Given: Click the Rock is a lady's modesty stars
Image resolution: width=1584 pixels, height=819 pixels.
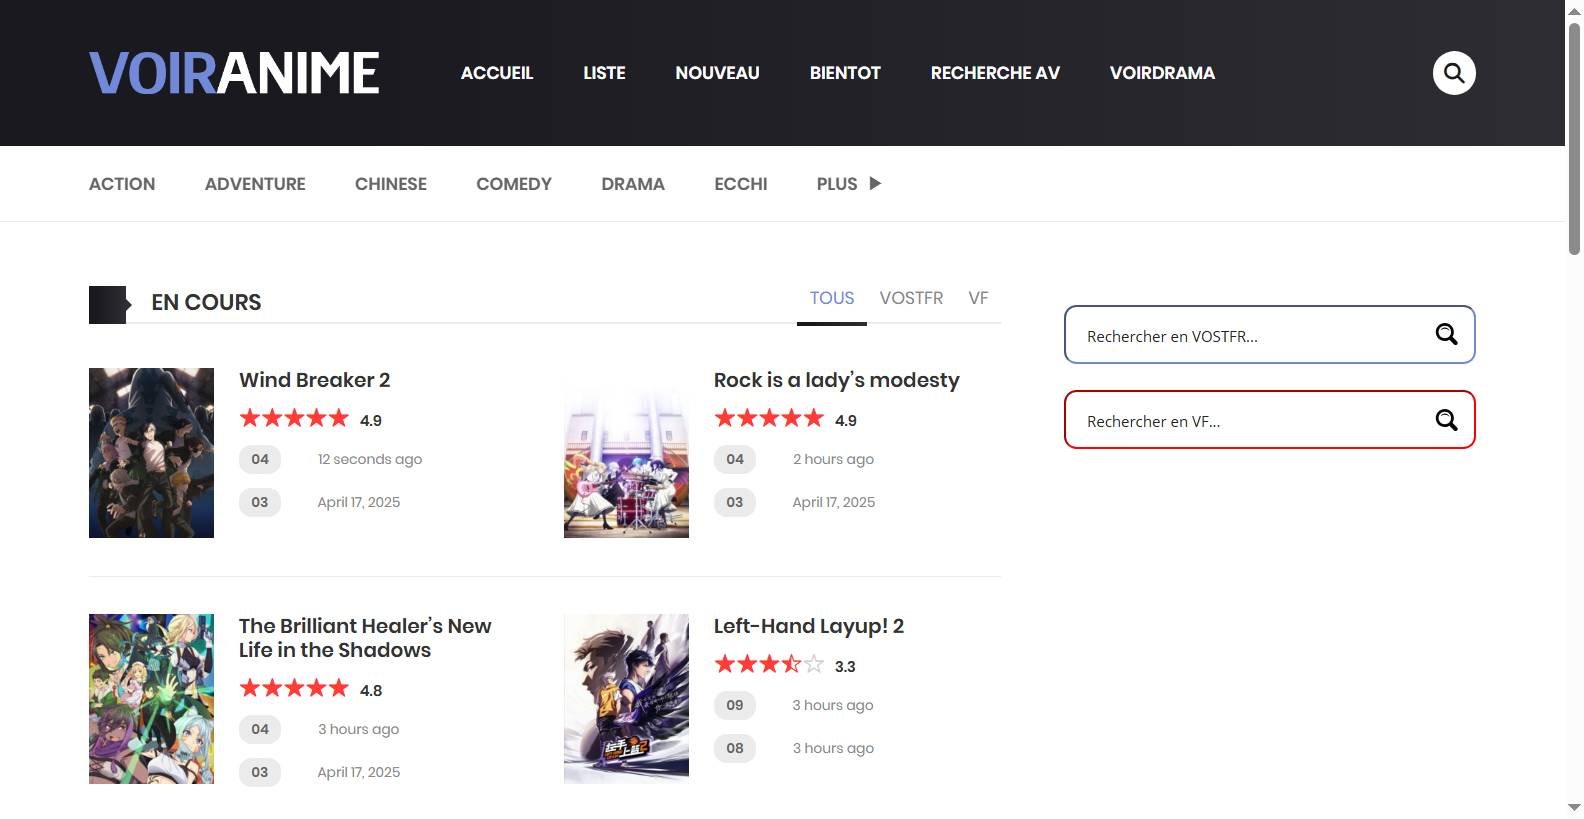Looking at the screenshot, I should pos(769,418).
